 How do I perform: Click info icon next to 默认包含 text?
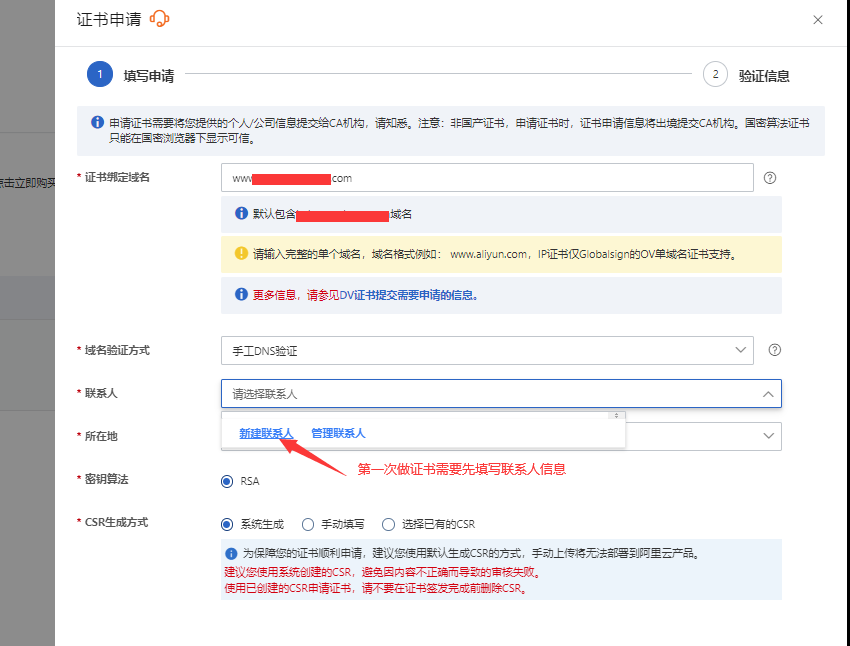pos(241,214)
